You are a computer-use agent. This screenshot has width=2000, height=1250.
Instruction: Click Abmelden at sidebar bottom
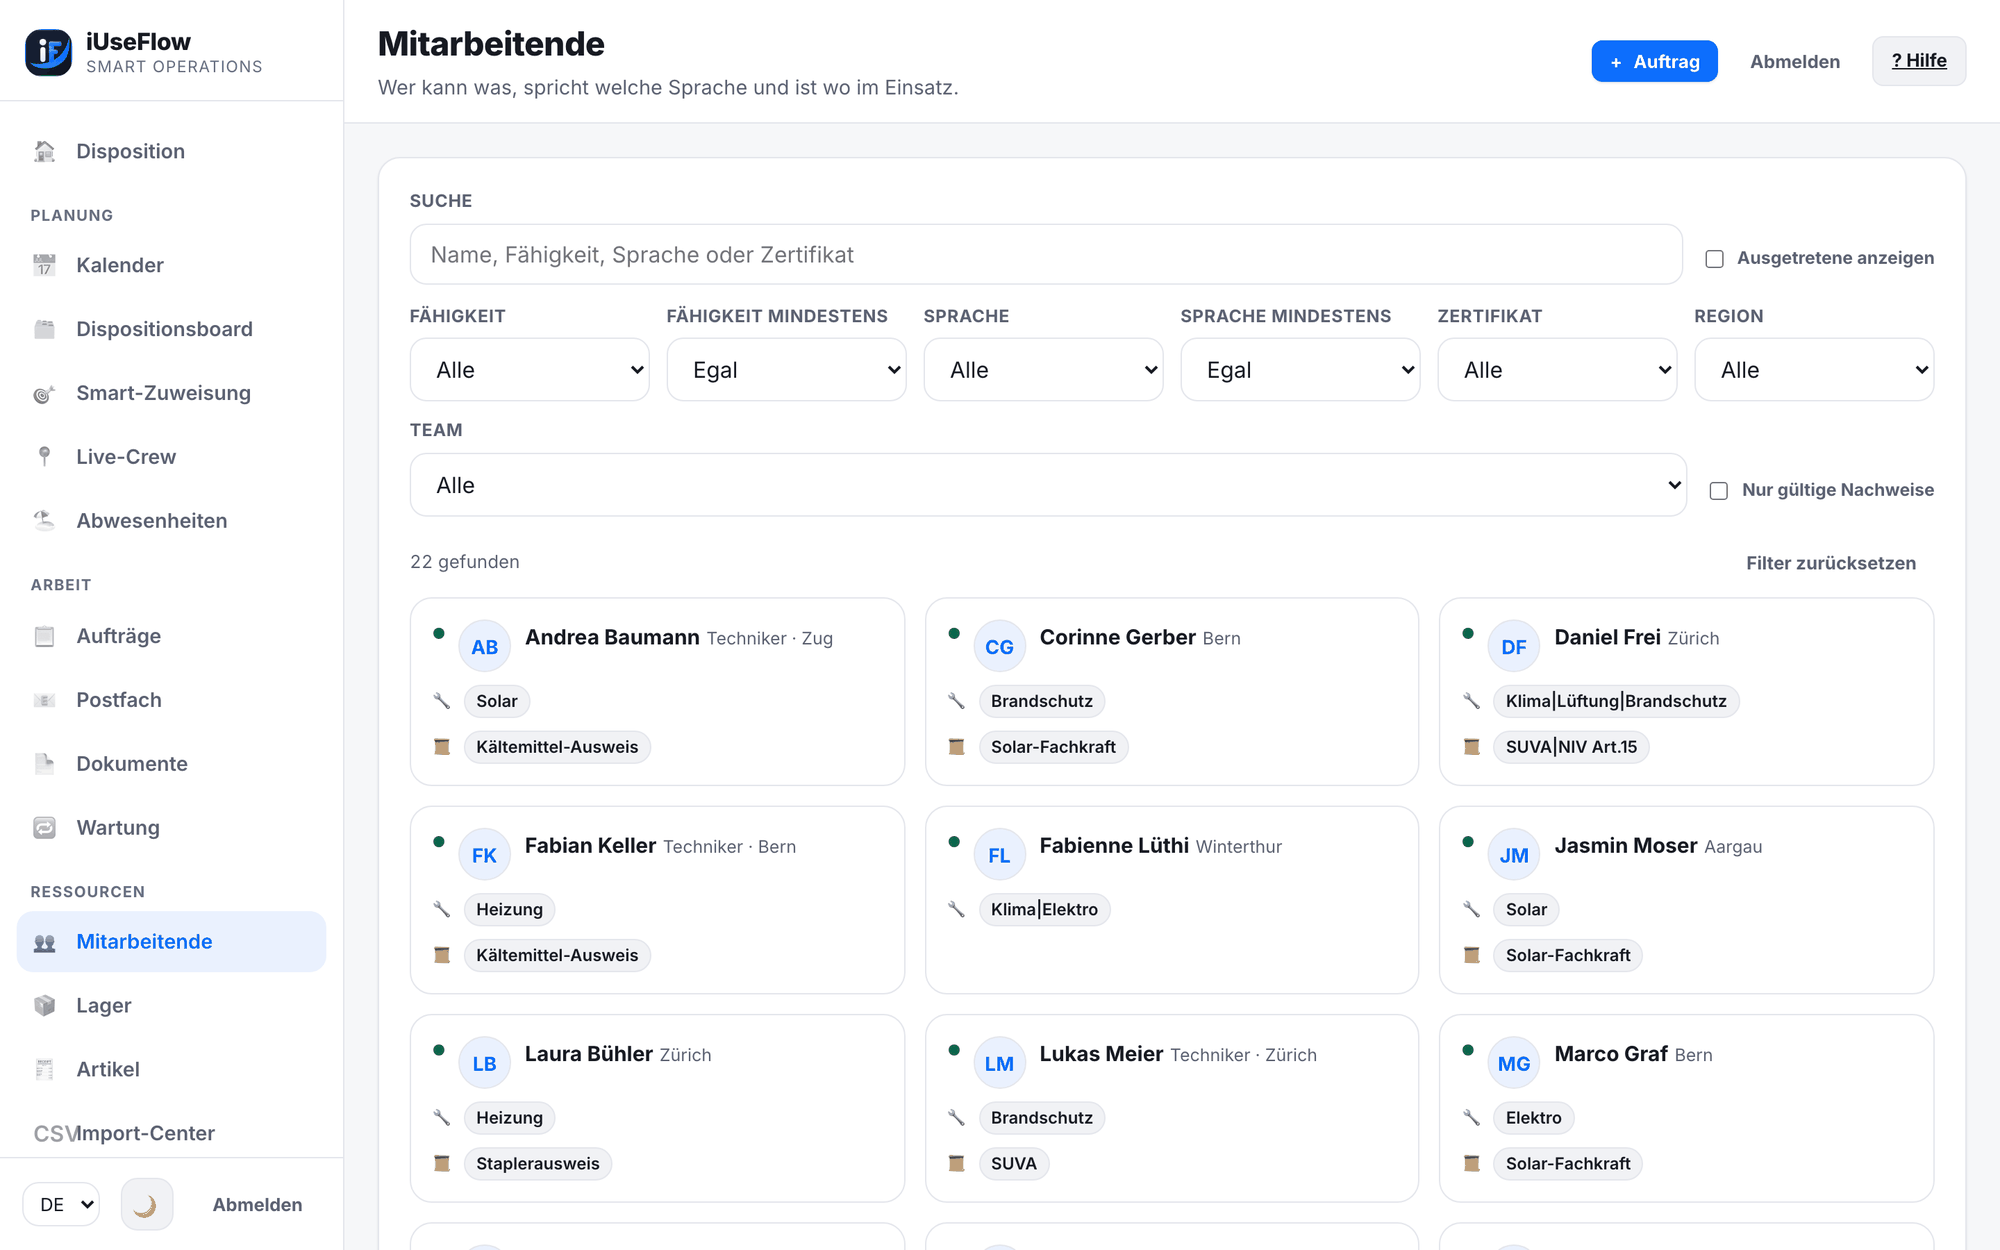pyautogui.click(x=257, y=1205)
